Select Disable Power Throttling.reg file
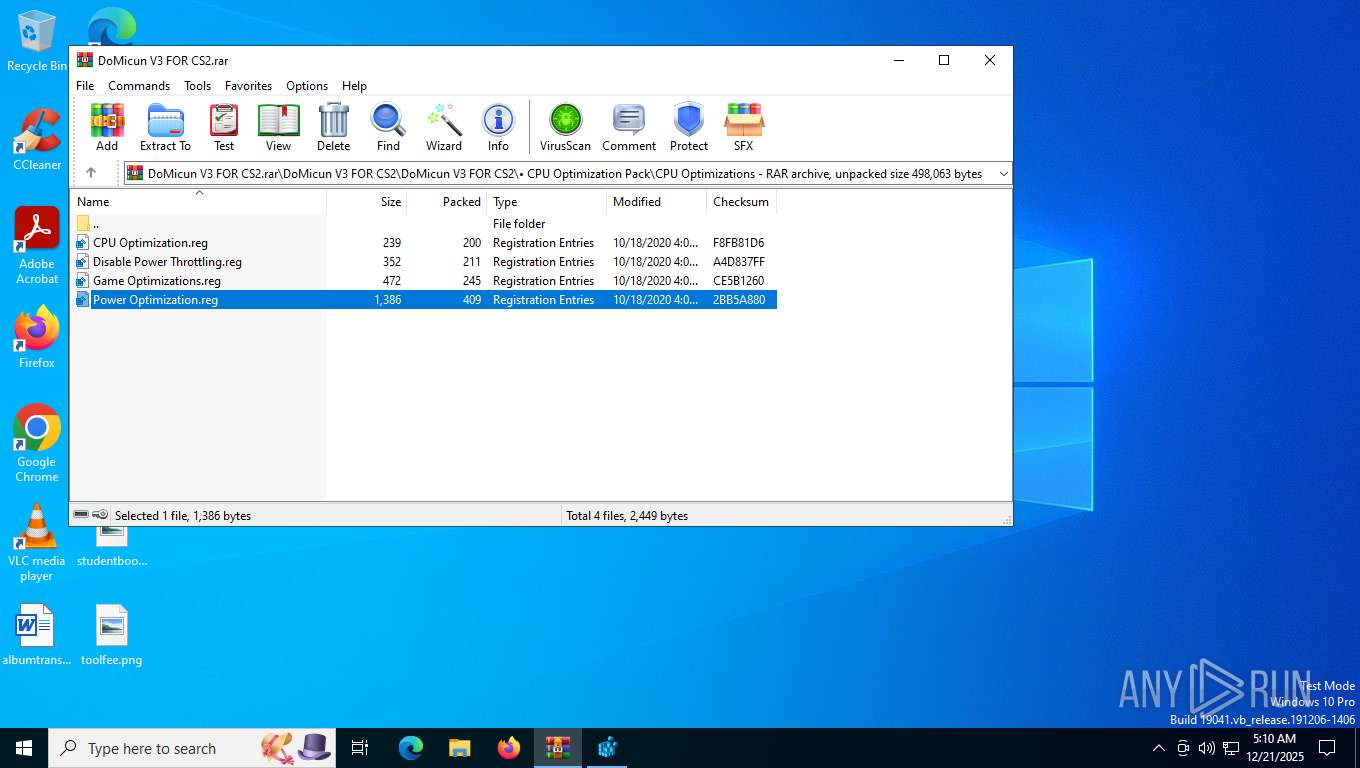 (x=424, y=262)
